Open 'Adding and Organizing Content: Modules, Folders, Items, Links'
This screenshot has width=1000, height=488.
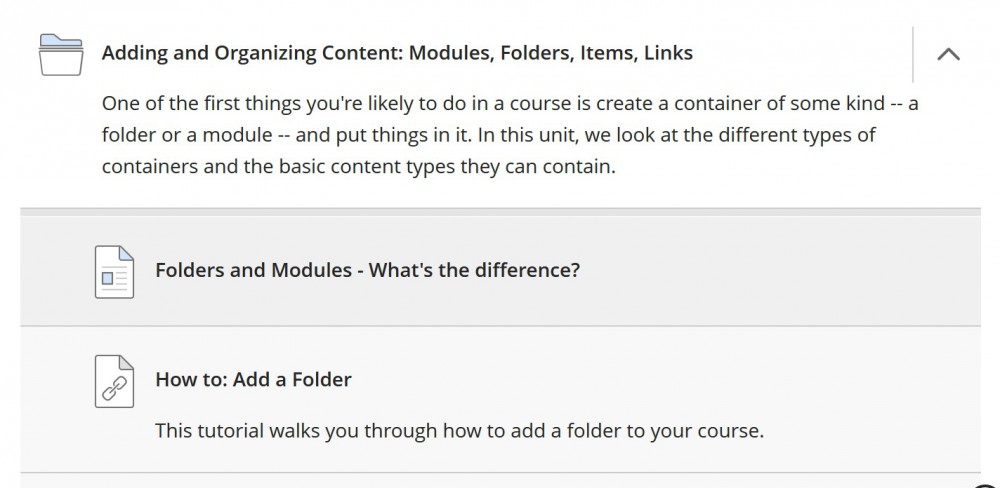[x=397, y=53]
